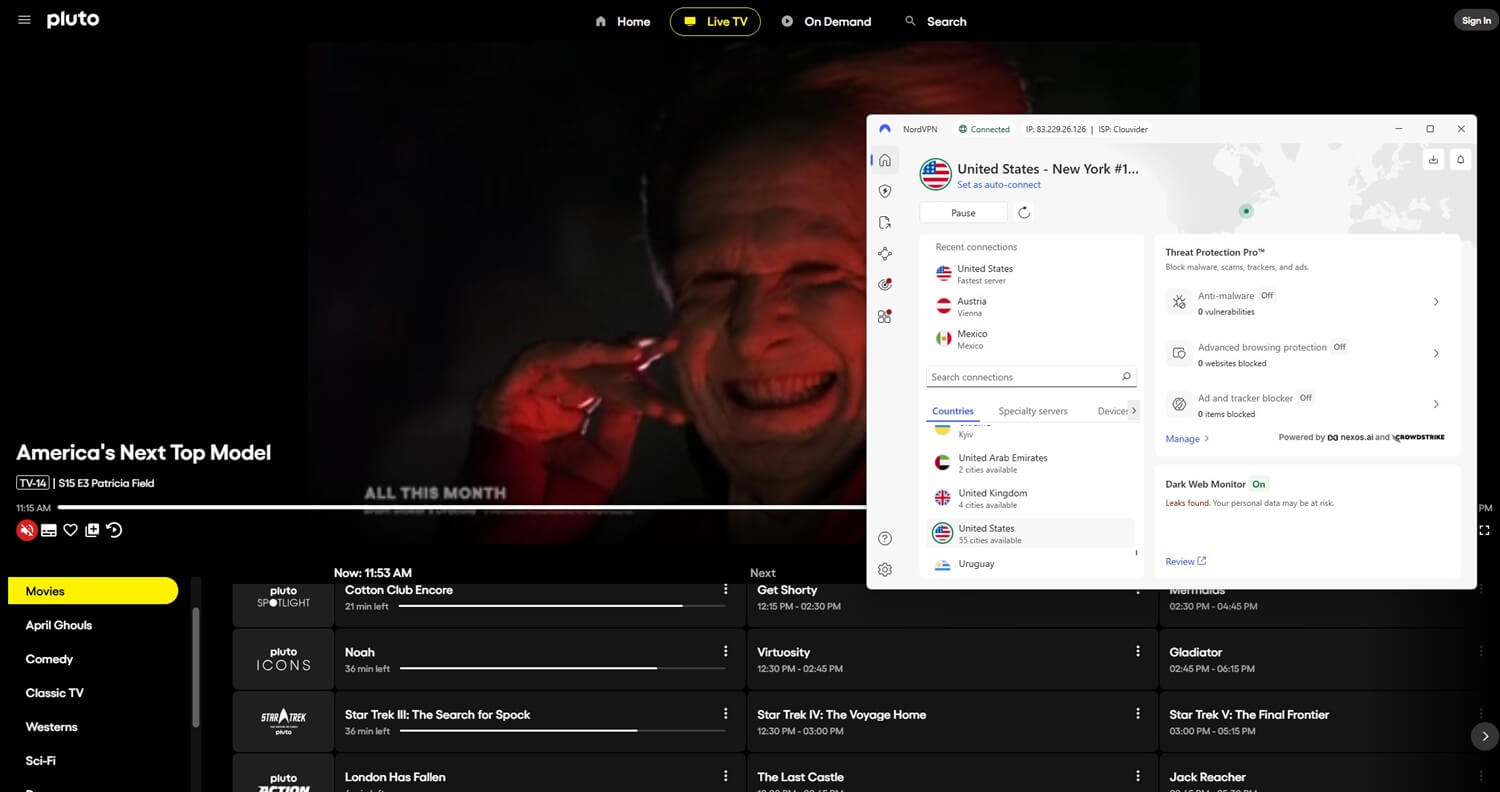Open options menu for Cotton Club Encore

pyautogui.click(x=725, y=589)
